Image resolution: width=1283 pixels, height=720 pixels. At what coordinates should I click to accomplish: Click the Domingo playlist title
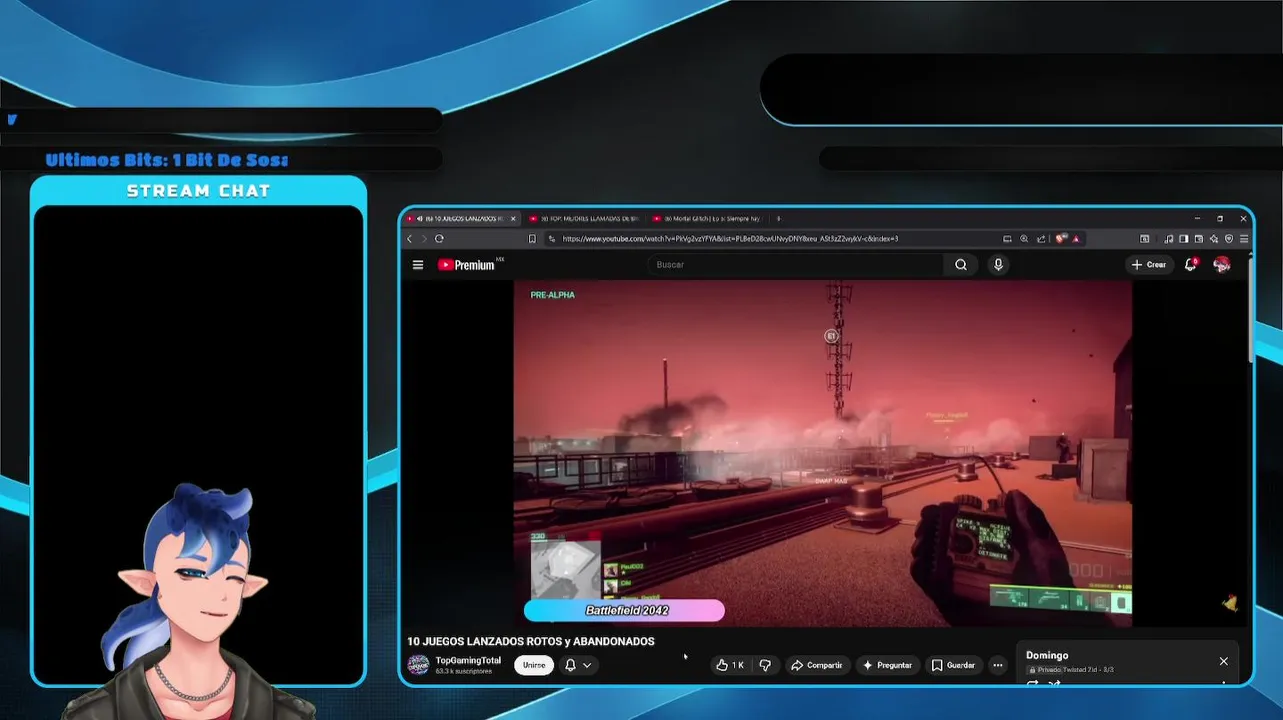(x=1047, y=655)
